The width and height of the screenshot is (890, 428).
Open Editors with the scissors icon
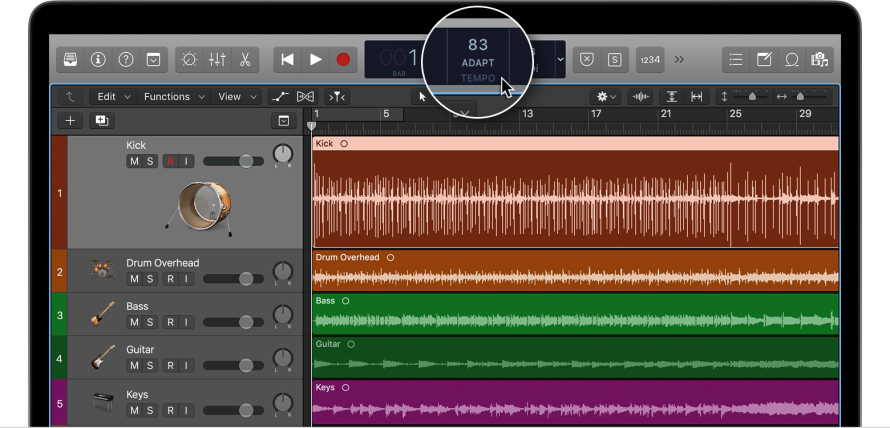click(x=245, y=60)
